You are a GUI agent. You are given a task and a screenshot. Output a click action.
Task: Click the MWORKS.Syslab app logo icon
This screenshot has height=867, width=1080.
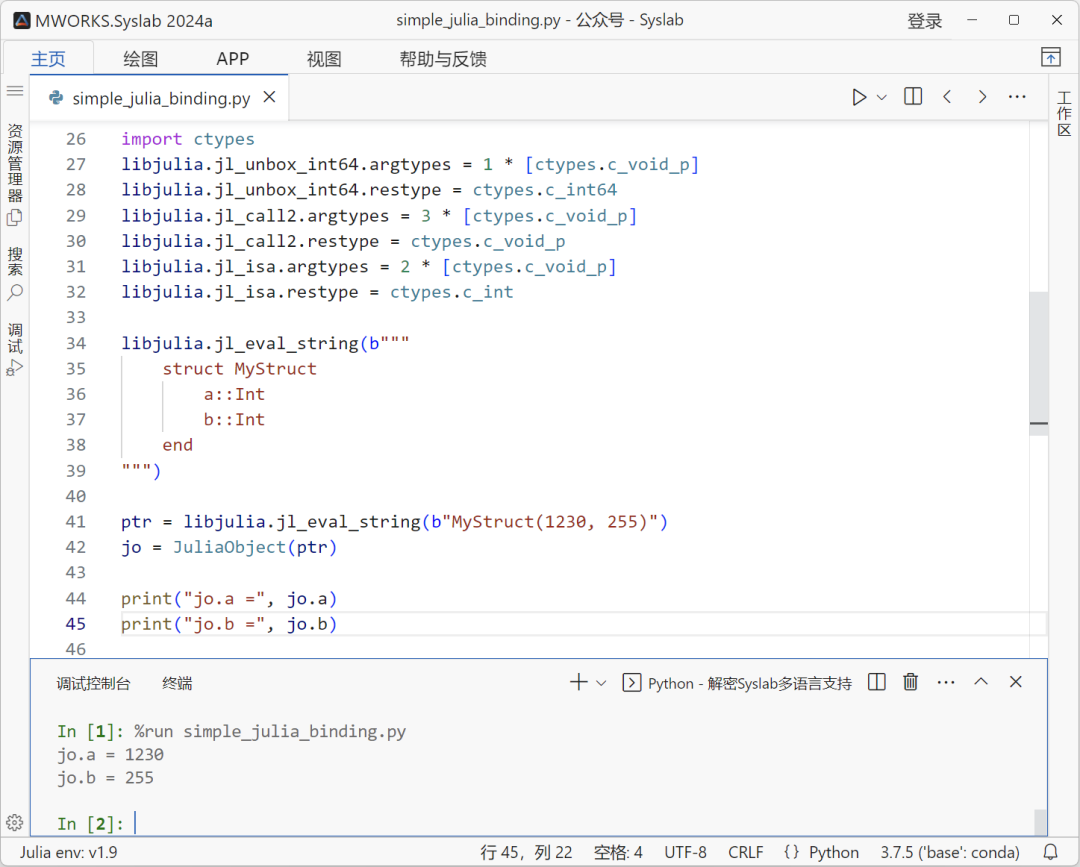coord(21,21)
